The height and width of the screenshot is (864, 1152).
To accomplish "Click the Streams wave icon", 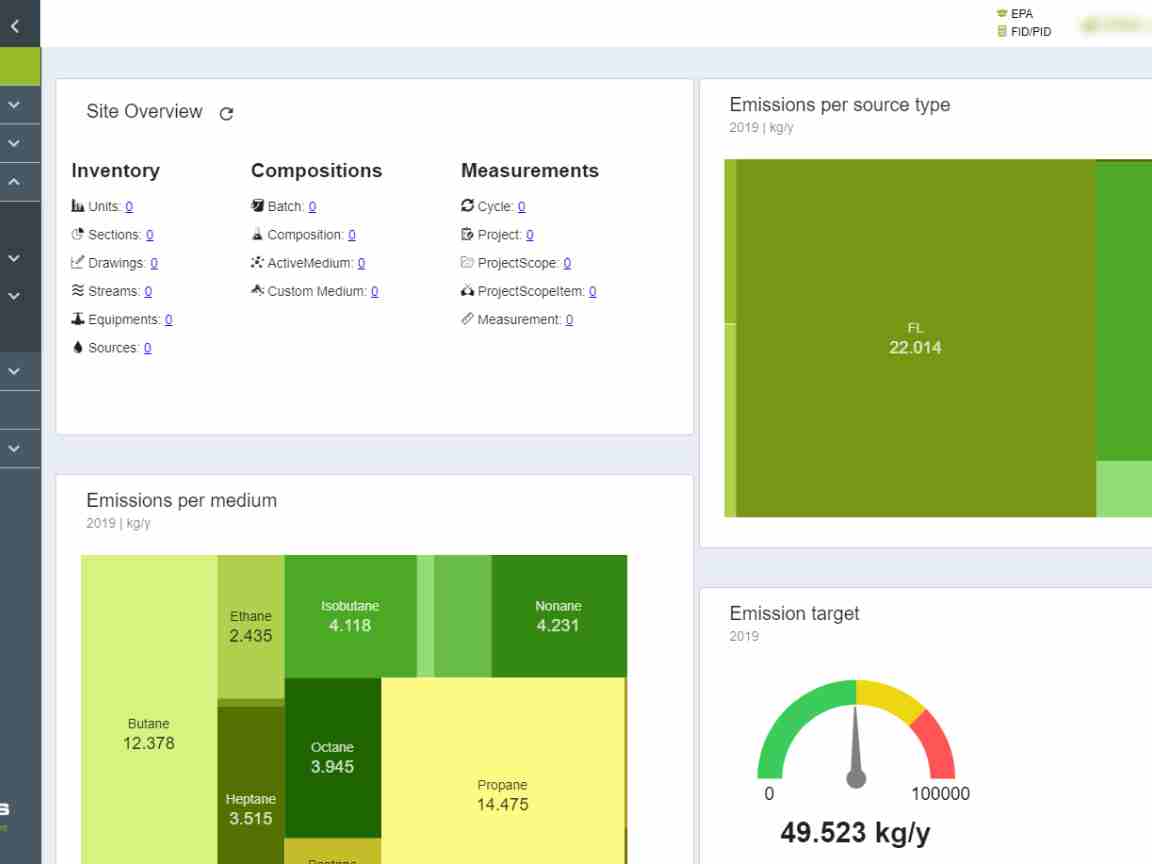I will point(78,292).
